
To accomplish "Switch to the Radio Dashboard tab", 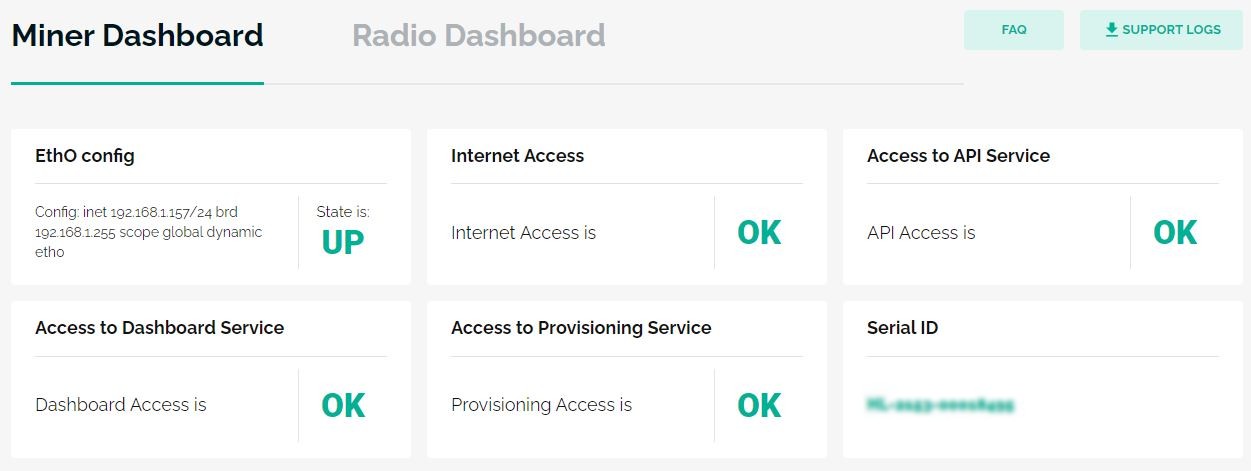I will [x=478, y=36].
